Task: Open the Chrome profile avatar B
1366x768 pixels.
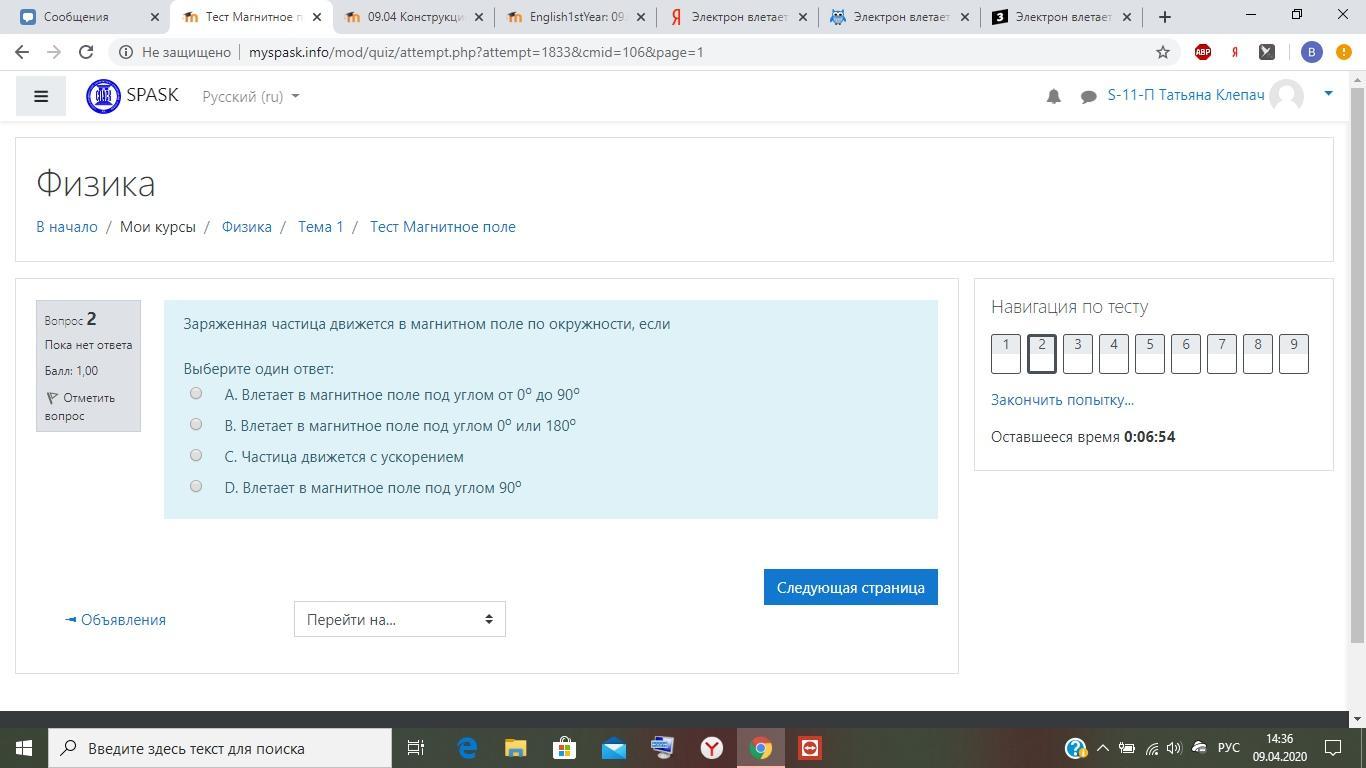Action: pos(1312,52)
